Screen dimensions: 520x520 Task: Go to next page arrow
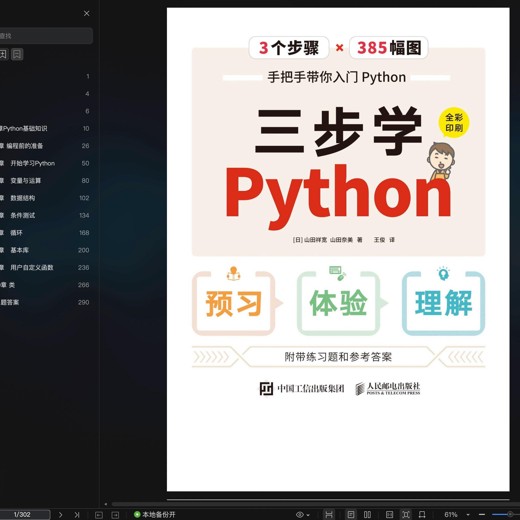[60, 515]
